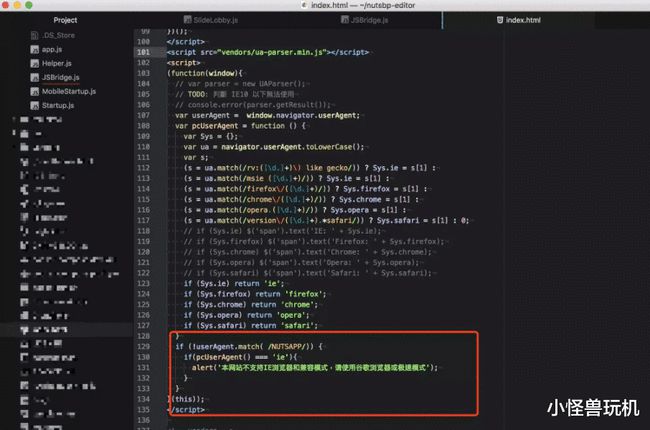Click "return 'chrome';" on line 125

click(284, 305)
